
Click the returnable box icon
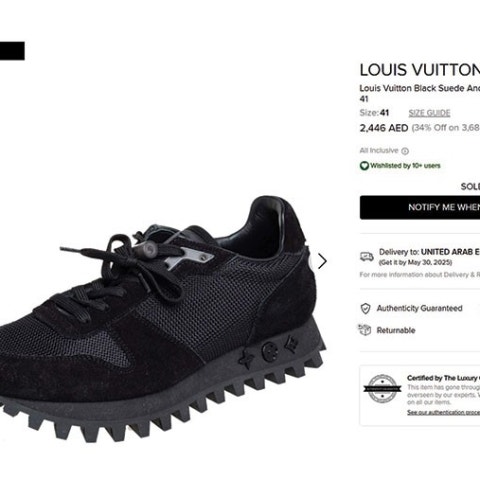[x=365, y=330]
